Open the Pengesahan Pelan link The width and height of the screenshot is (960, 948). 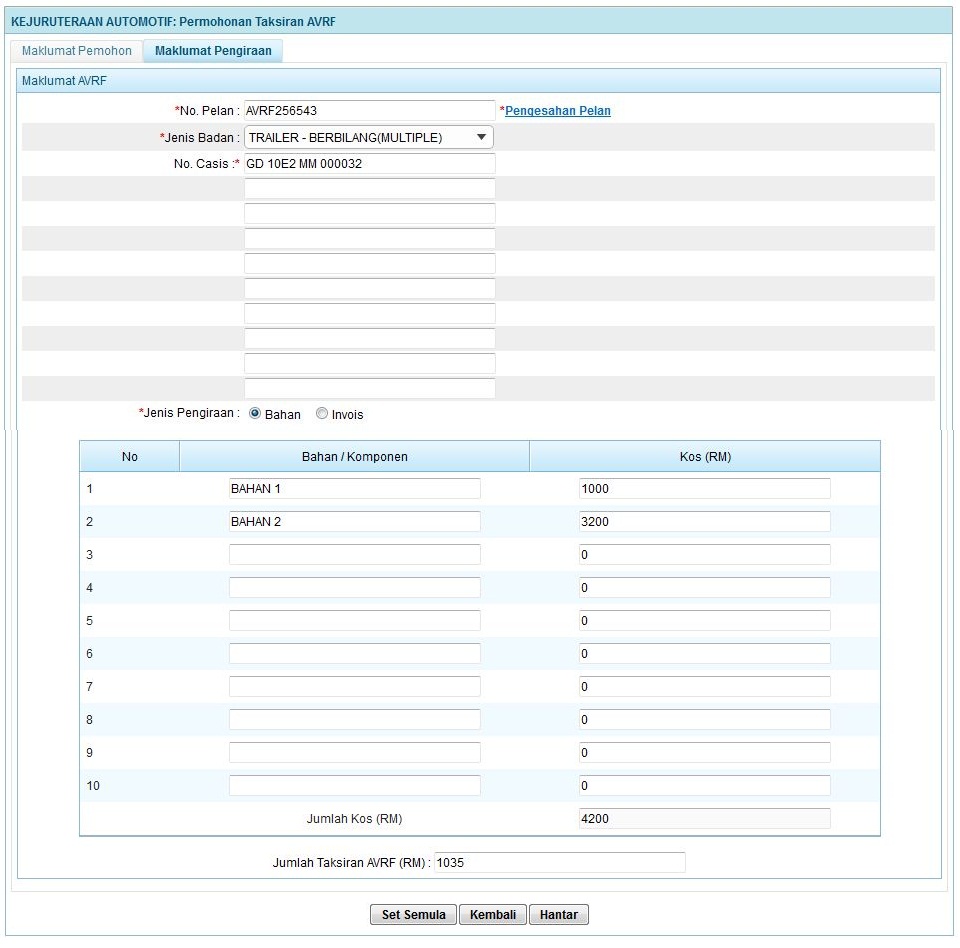tap(557, 111)
